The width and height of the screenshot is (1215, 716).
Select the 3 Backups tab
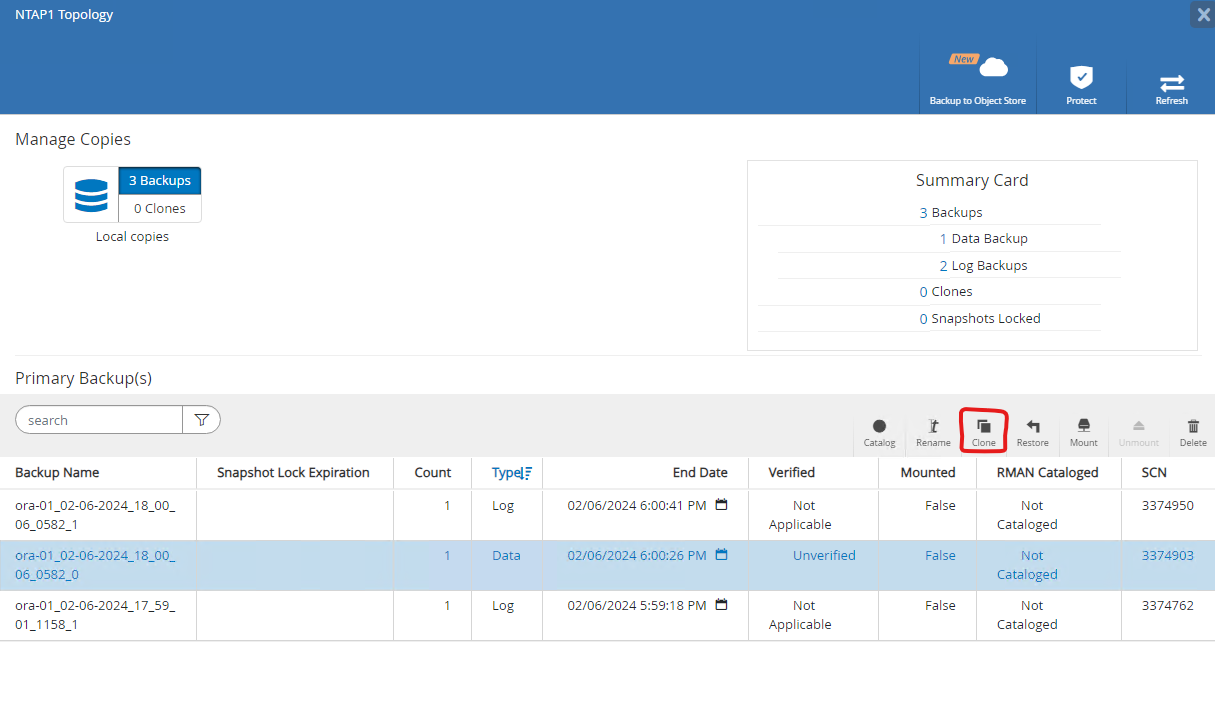160,181
